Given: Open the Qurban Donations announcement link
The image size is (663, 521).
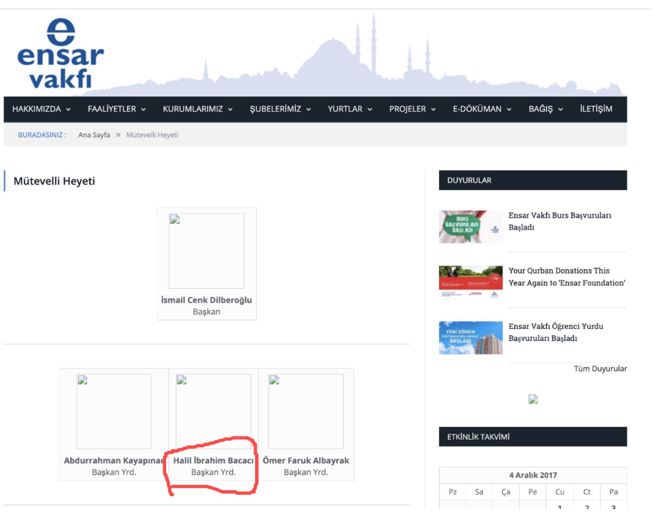Looking at the screenshot, I should tap(566, 277).
